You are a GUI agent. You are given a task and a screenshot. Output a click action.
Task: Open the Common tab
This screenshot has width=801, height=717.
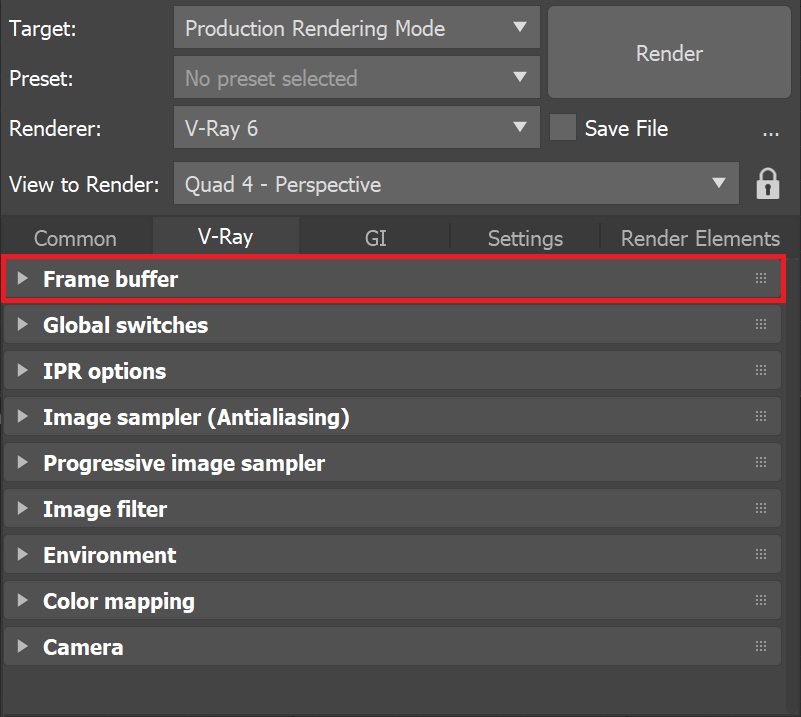click(x=75, y=237)
